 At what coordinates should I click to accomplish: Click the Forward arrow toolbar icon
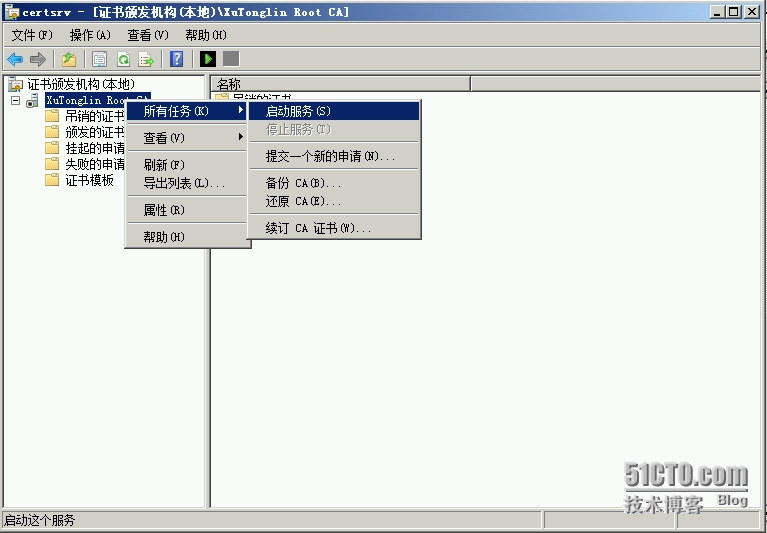pyautogui.click(x=38, y=60)
